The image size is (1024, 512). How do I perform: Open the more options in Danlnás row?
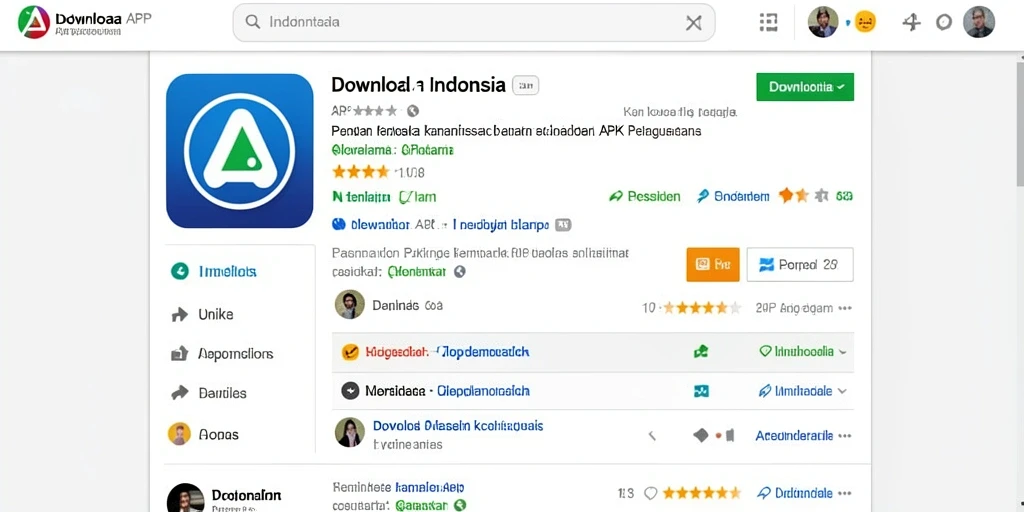tap(846, 308)
